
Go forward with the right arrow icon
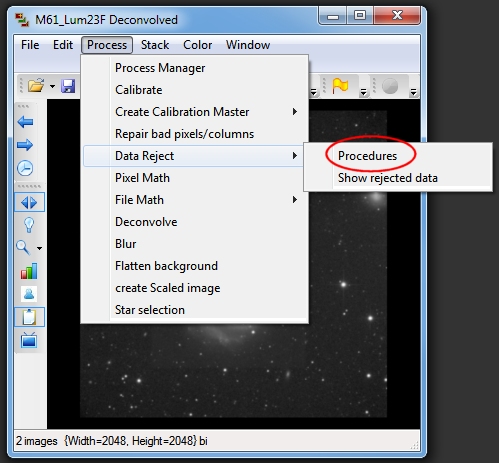coord(25,145)
